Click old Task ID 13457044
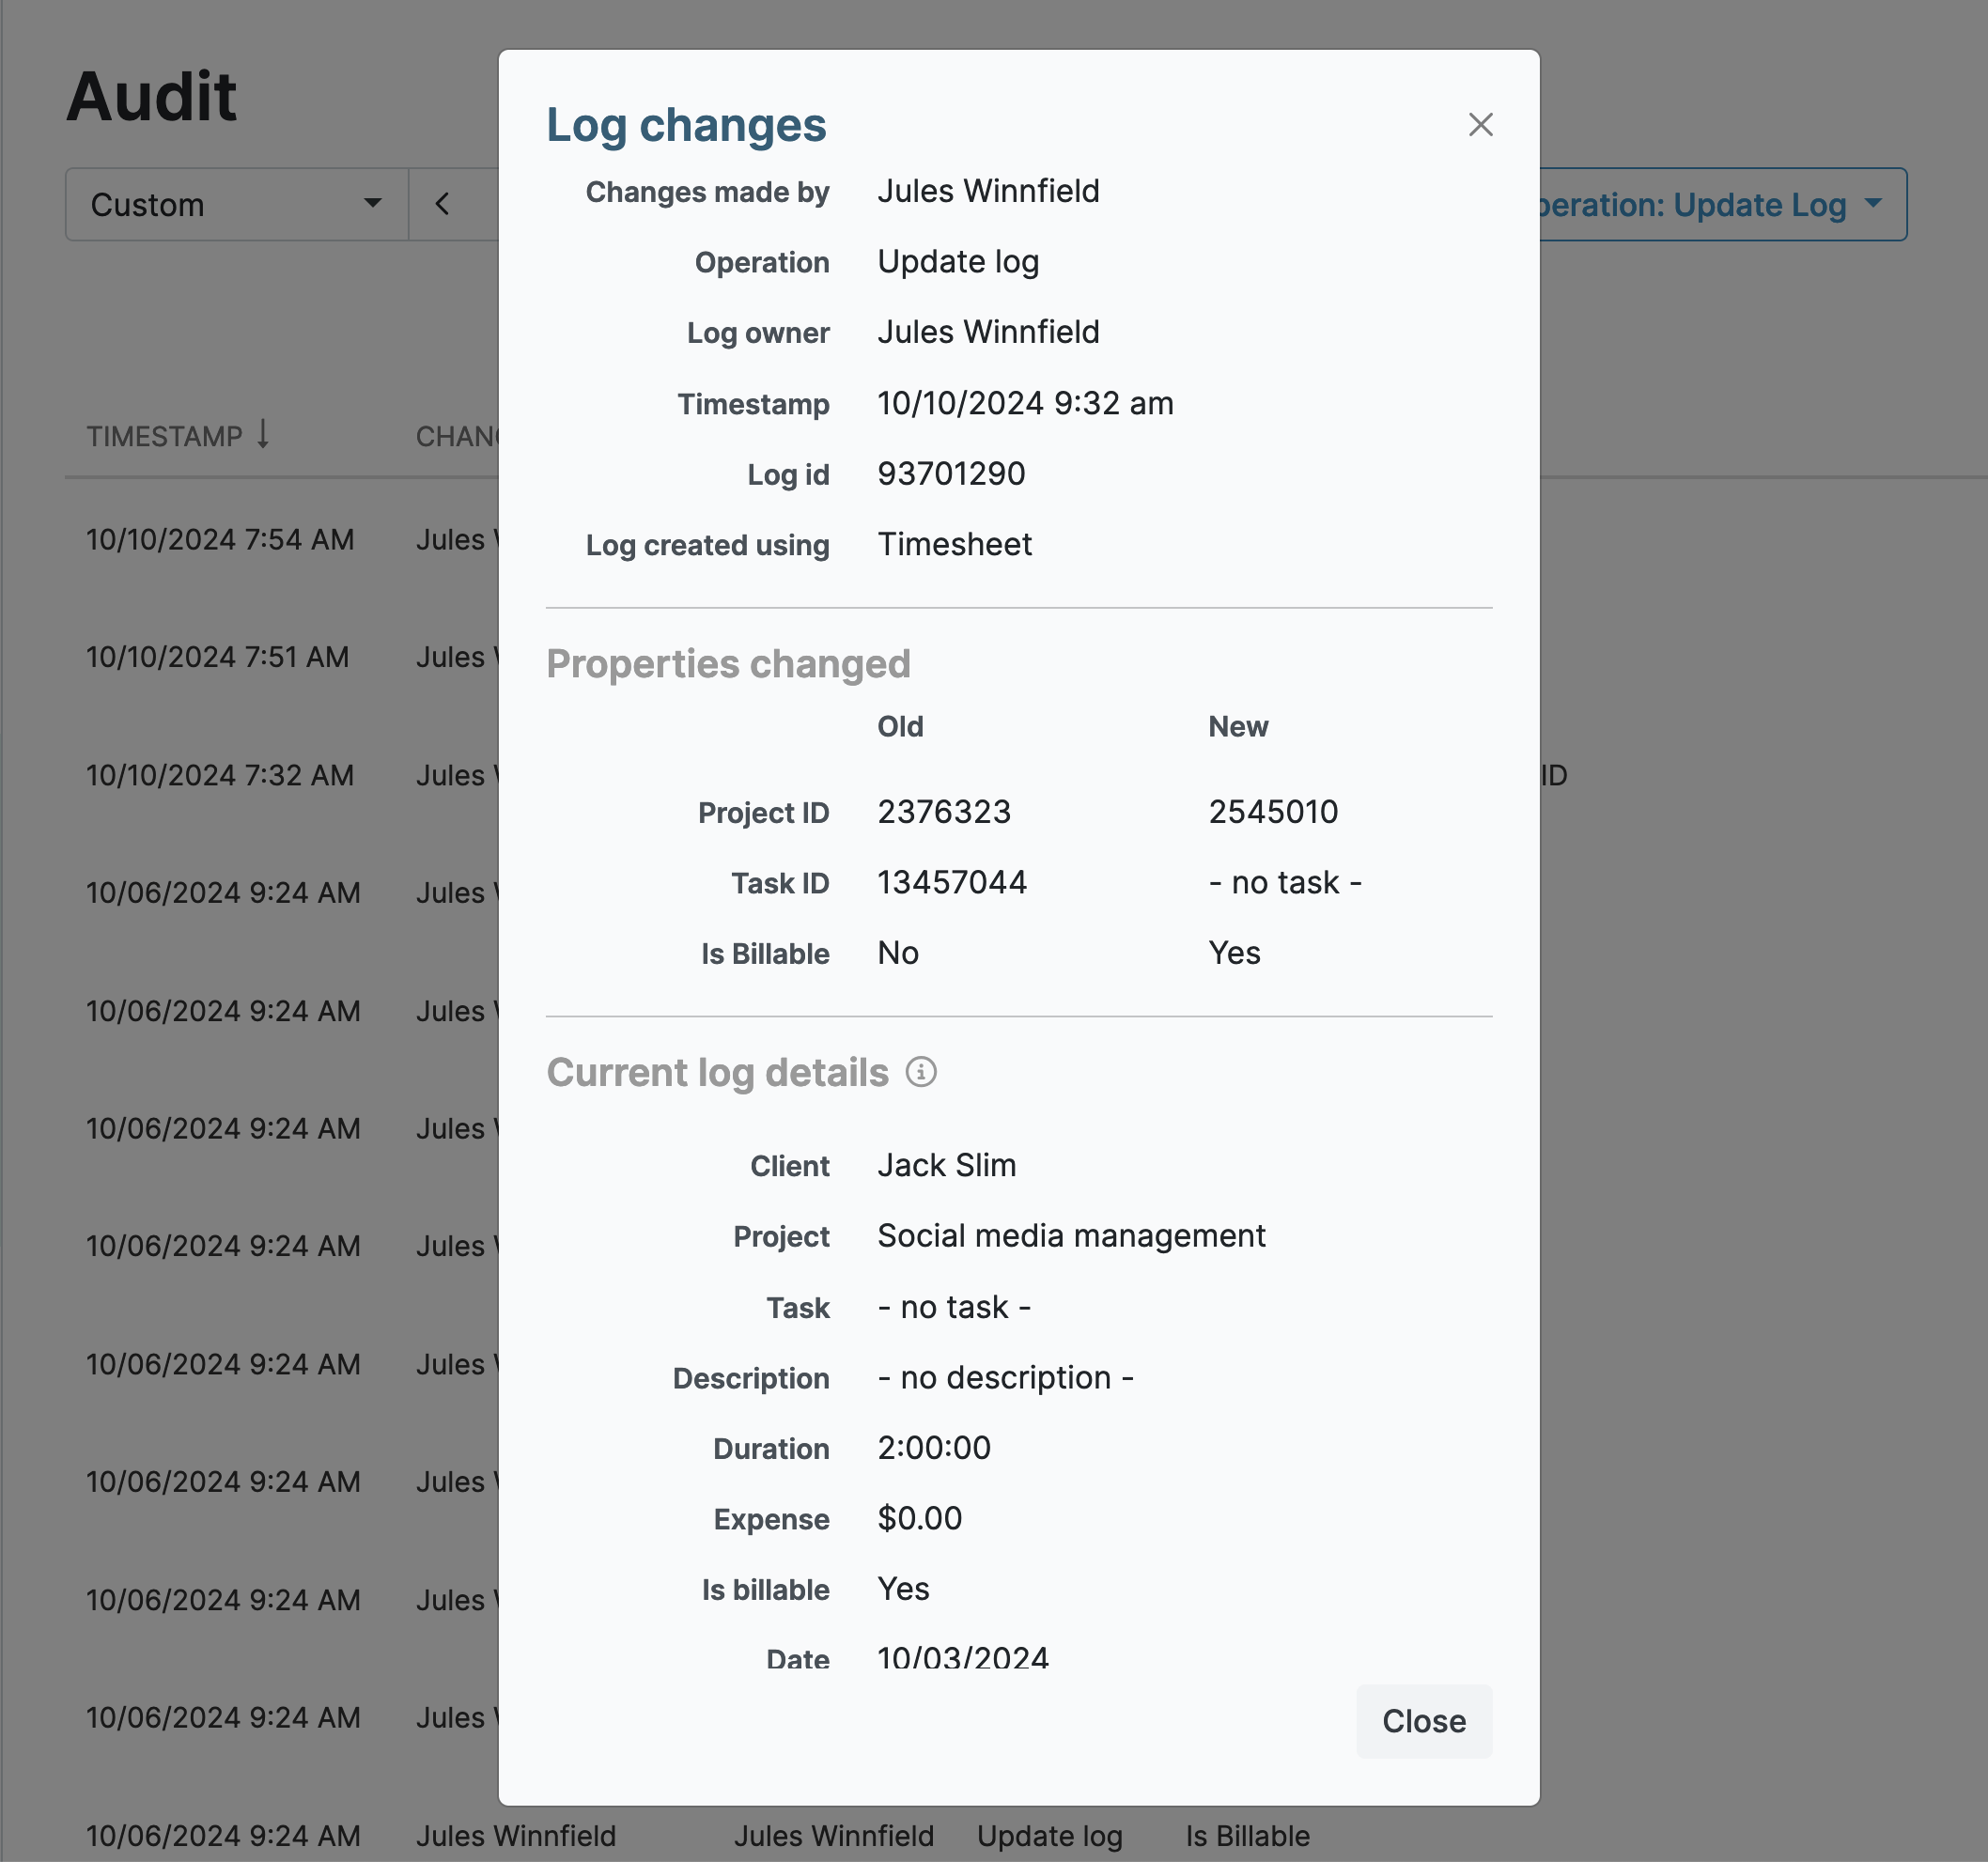This screenshot has height=1862, width=1988. 952,883
